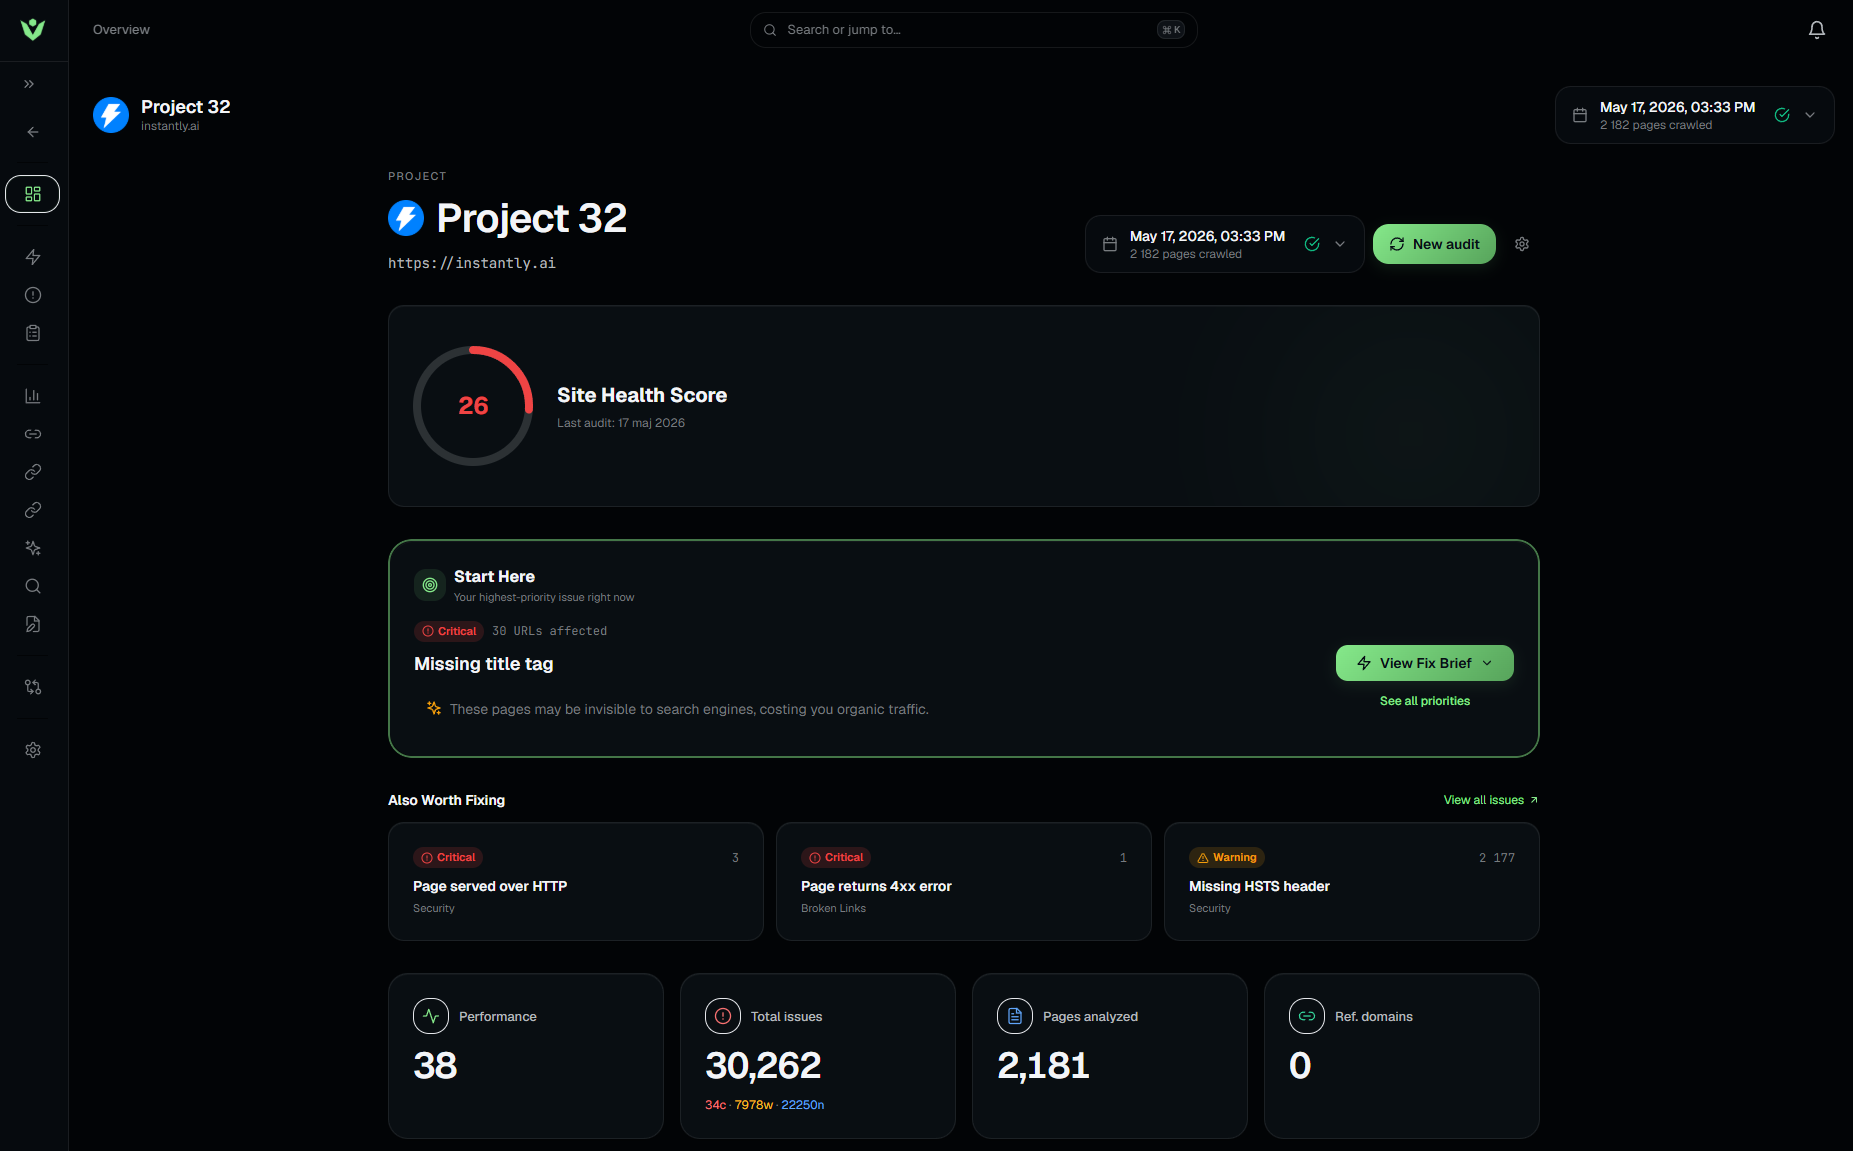Open the issues alert circle sidebar icon
1853x1151 pixels.
click(x=33, y=295)
